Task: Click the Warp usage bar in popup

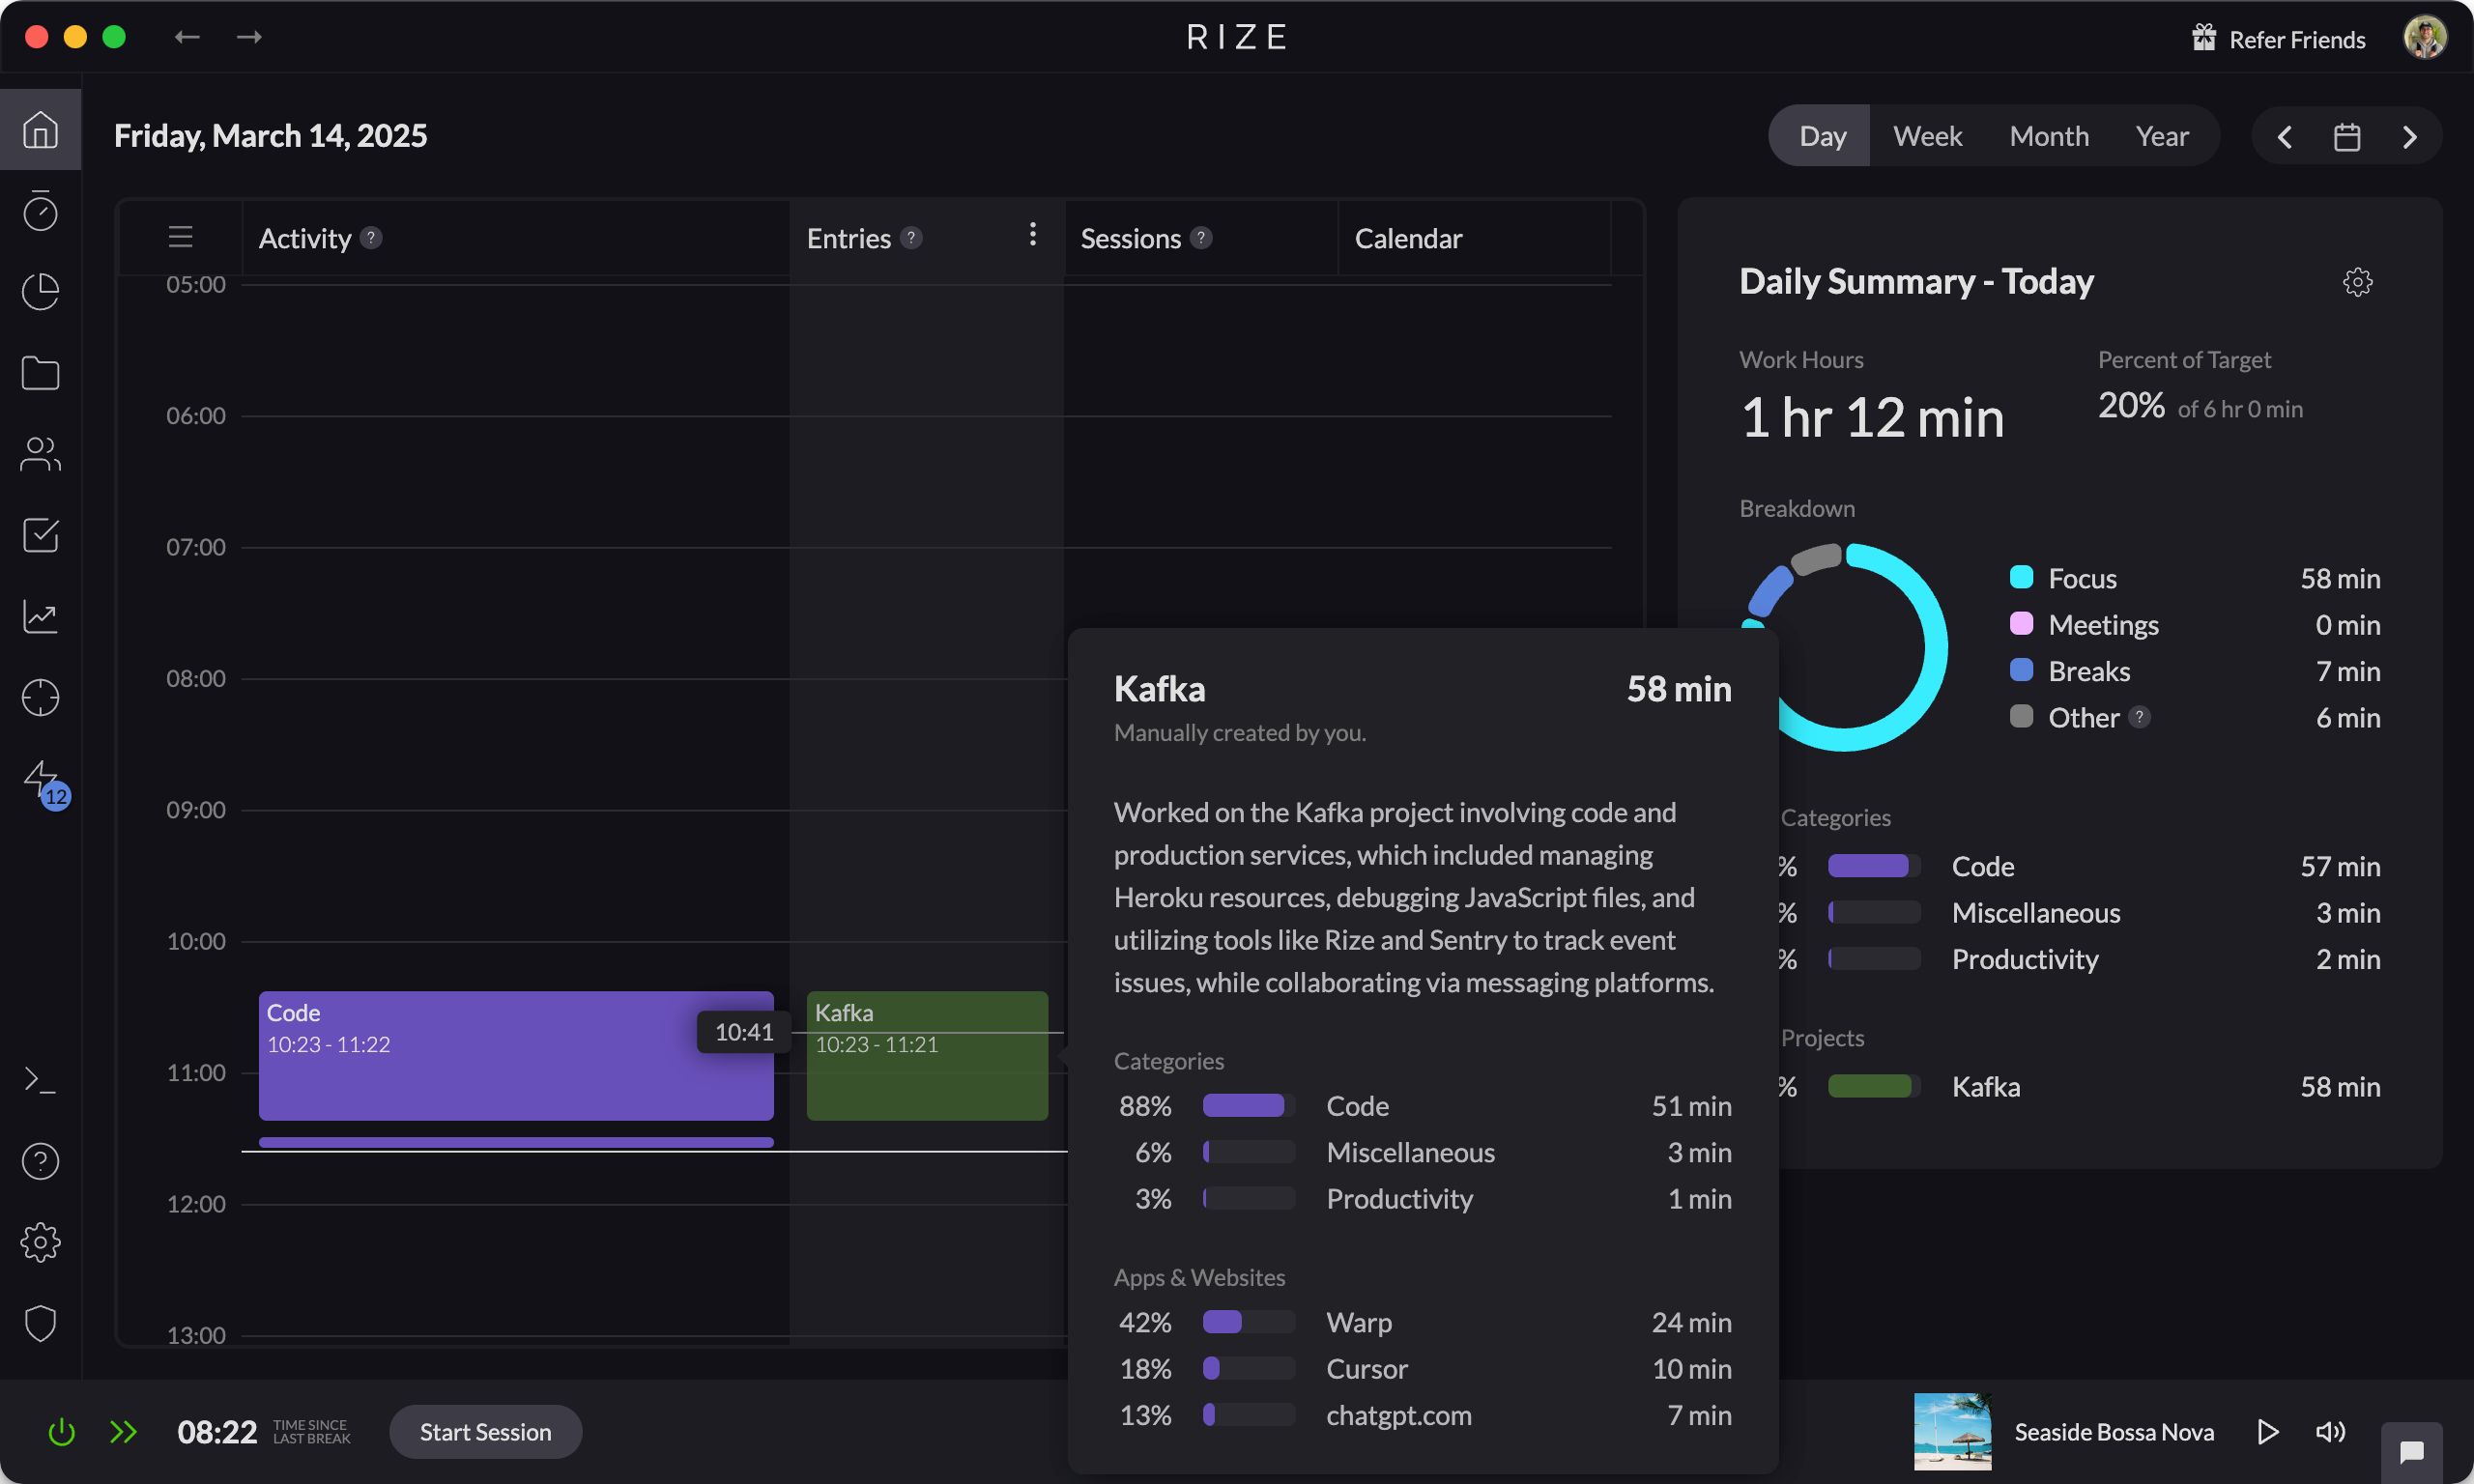Action: tap(1248, 1322)
